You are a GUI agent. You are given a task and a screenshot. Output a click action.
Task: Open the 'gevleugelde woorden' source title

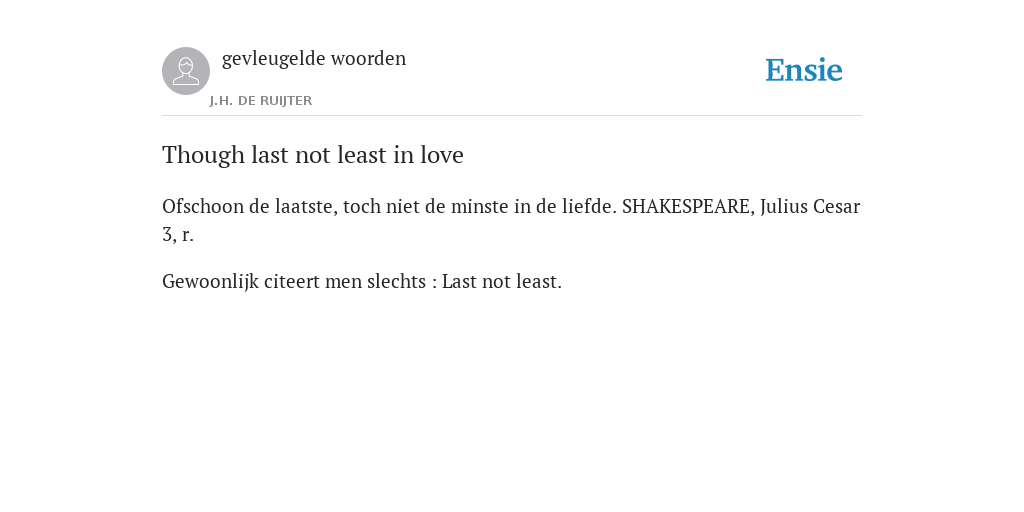tap(314, 59)
